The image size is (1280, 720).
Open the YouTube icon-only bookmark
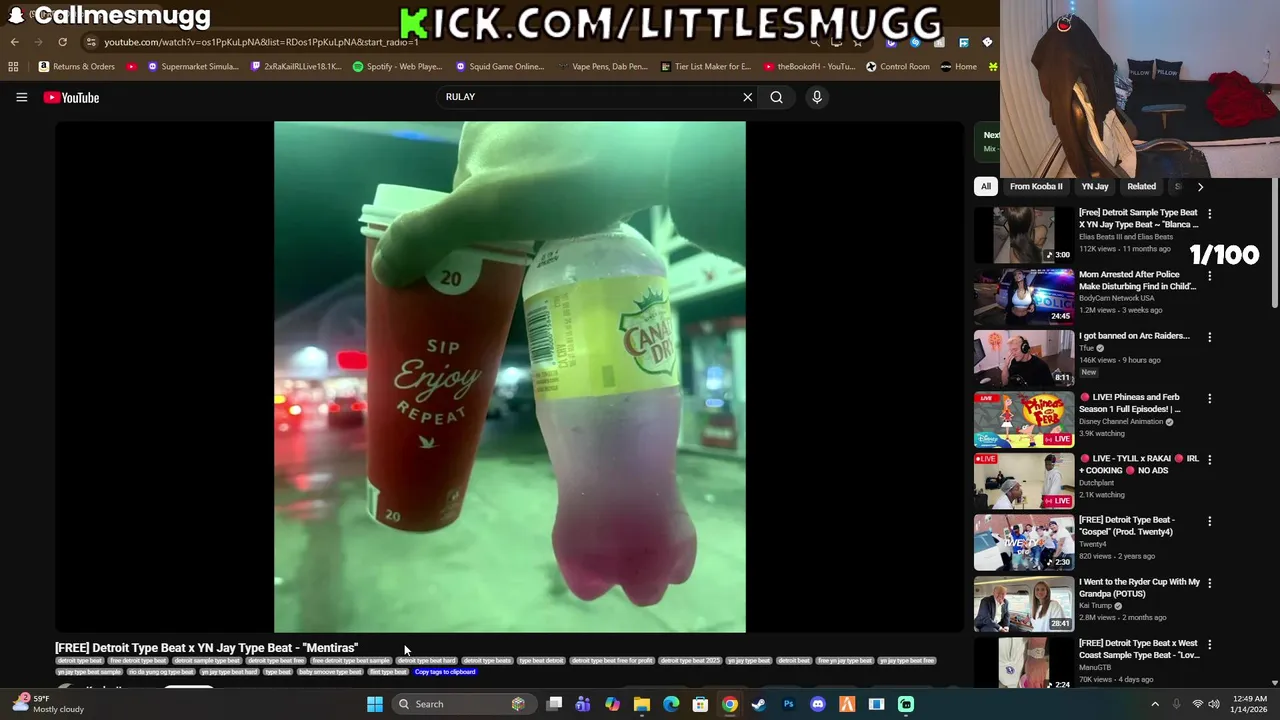point(131,67)
